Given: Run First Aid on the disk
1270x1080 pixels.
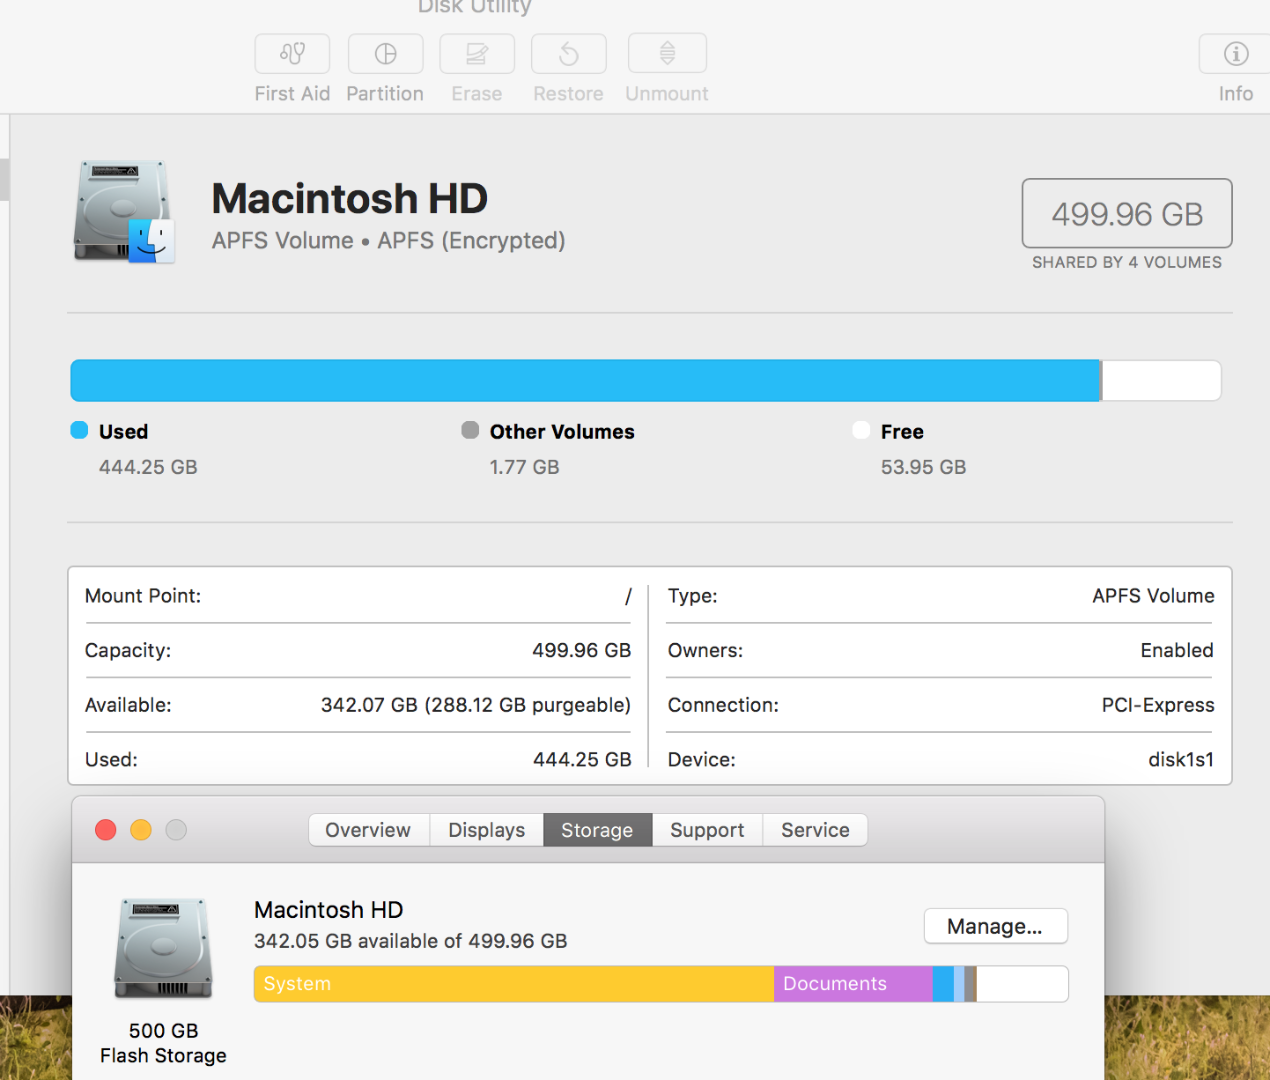Looking at the screenshot, I should pos(292,54).
